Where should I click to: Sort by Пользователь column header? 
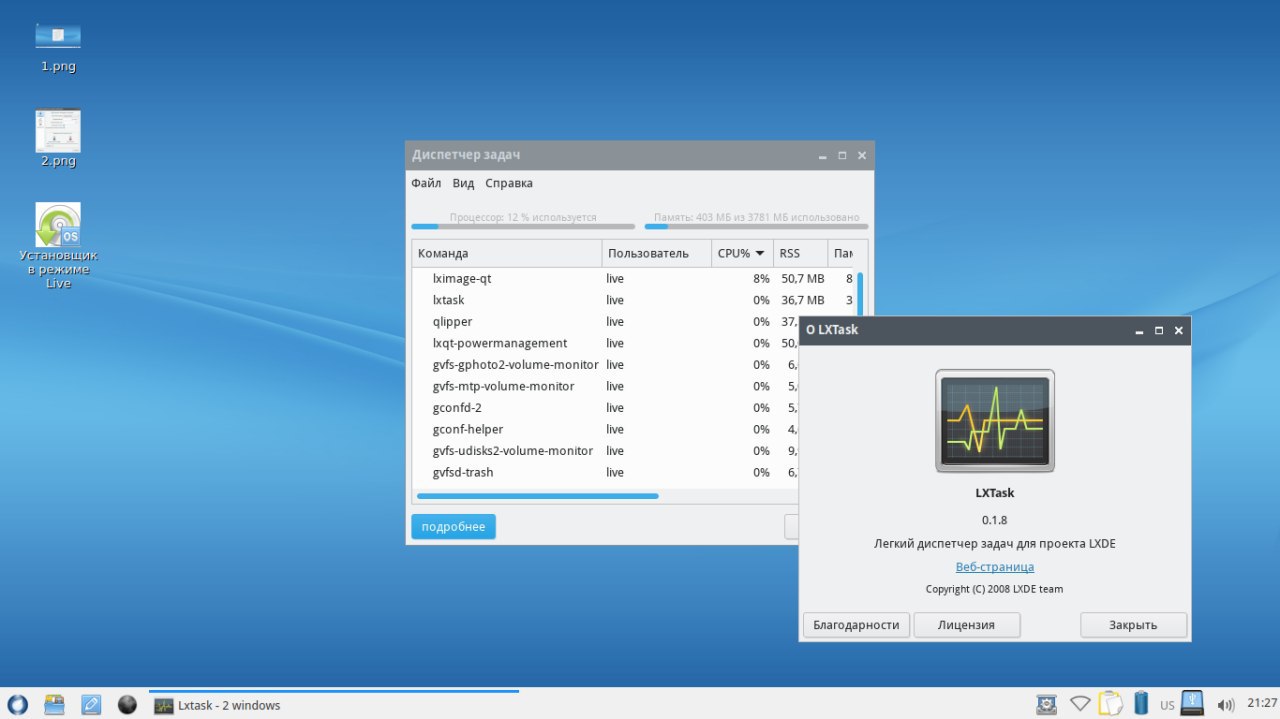657,253
